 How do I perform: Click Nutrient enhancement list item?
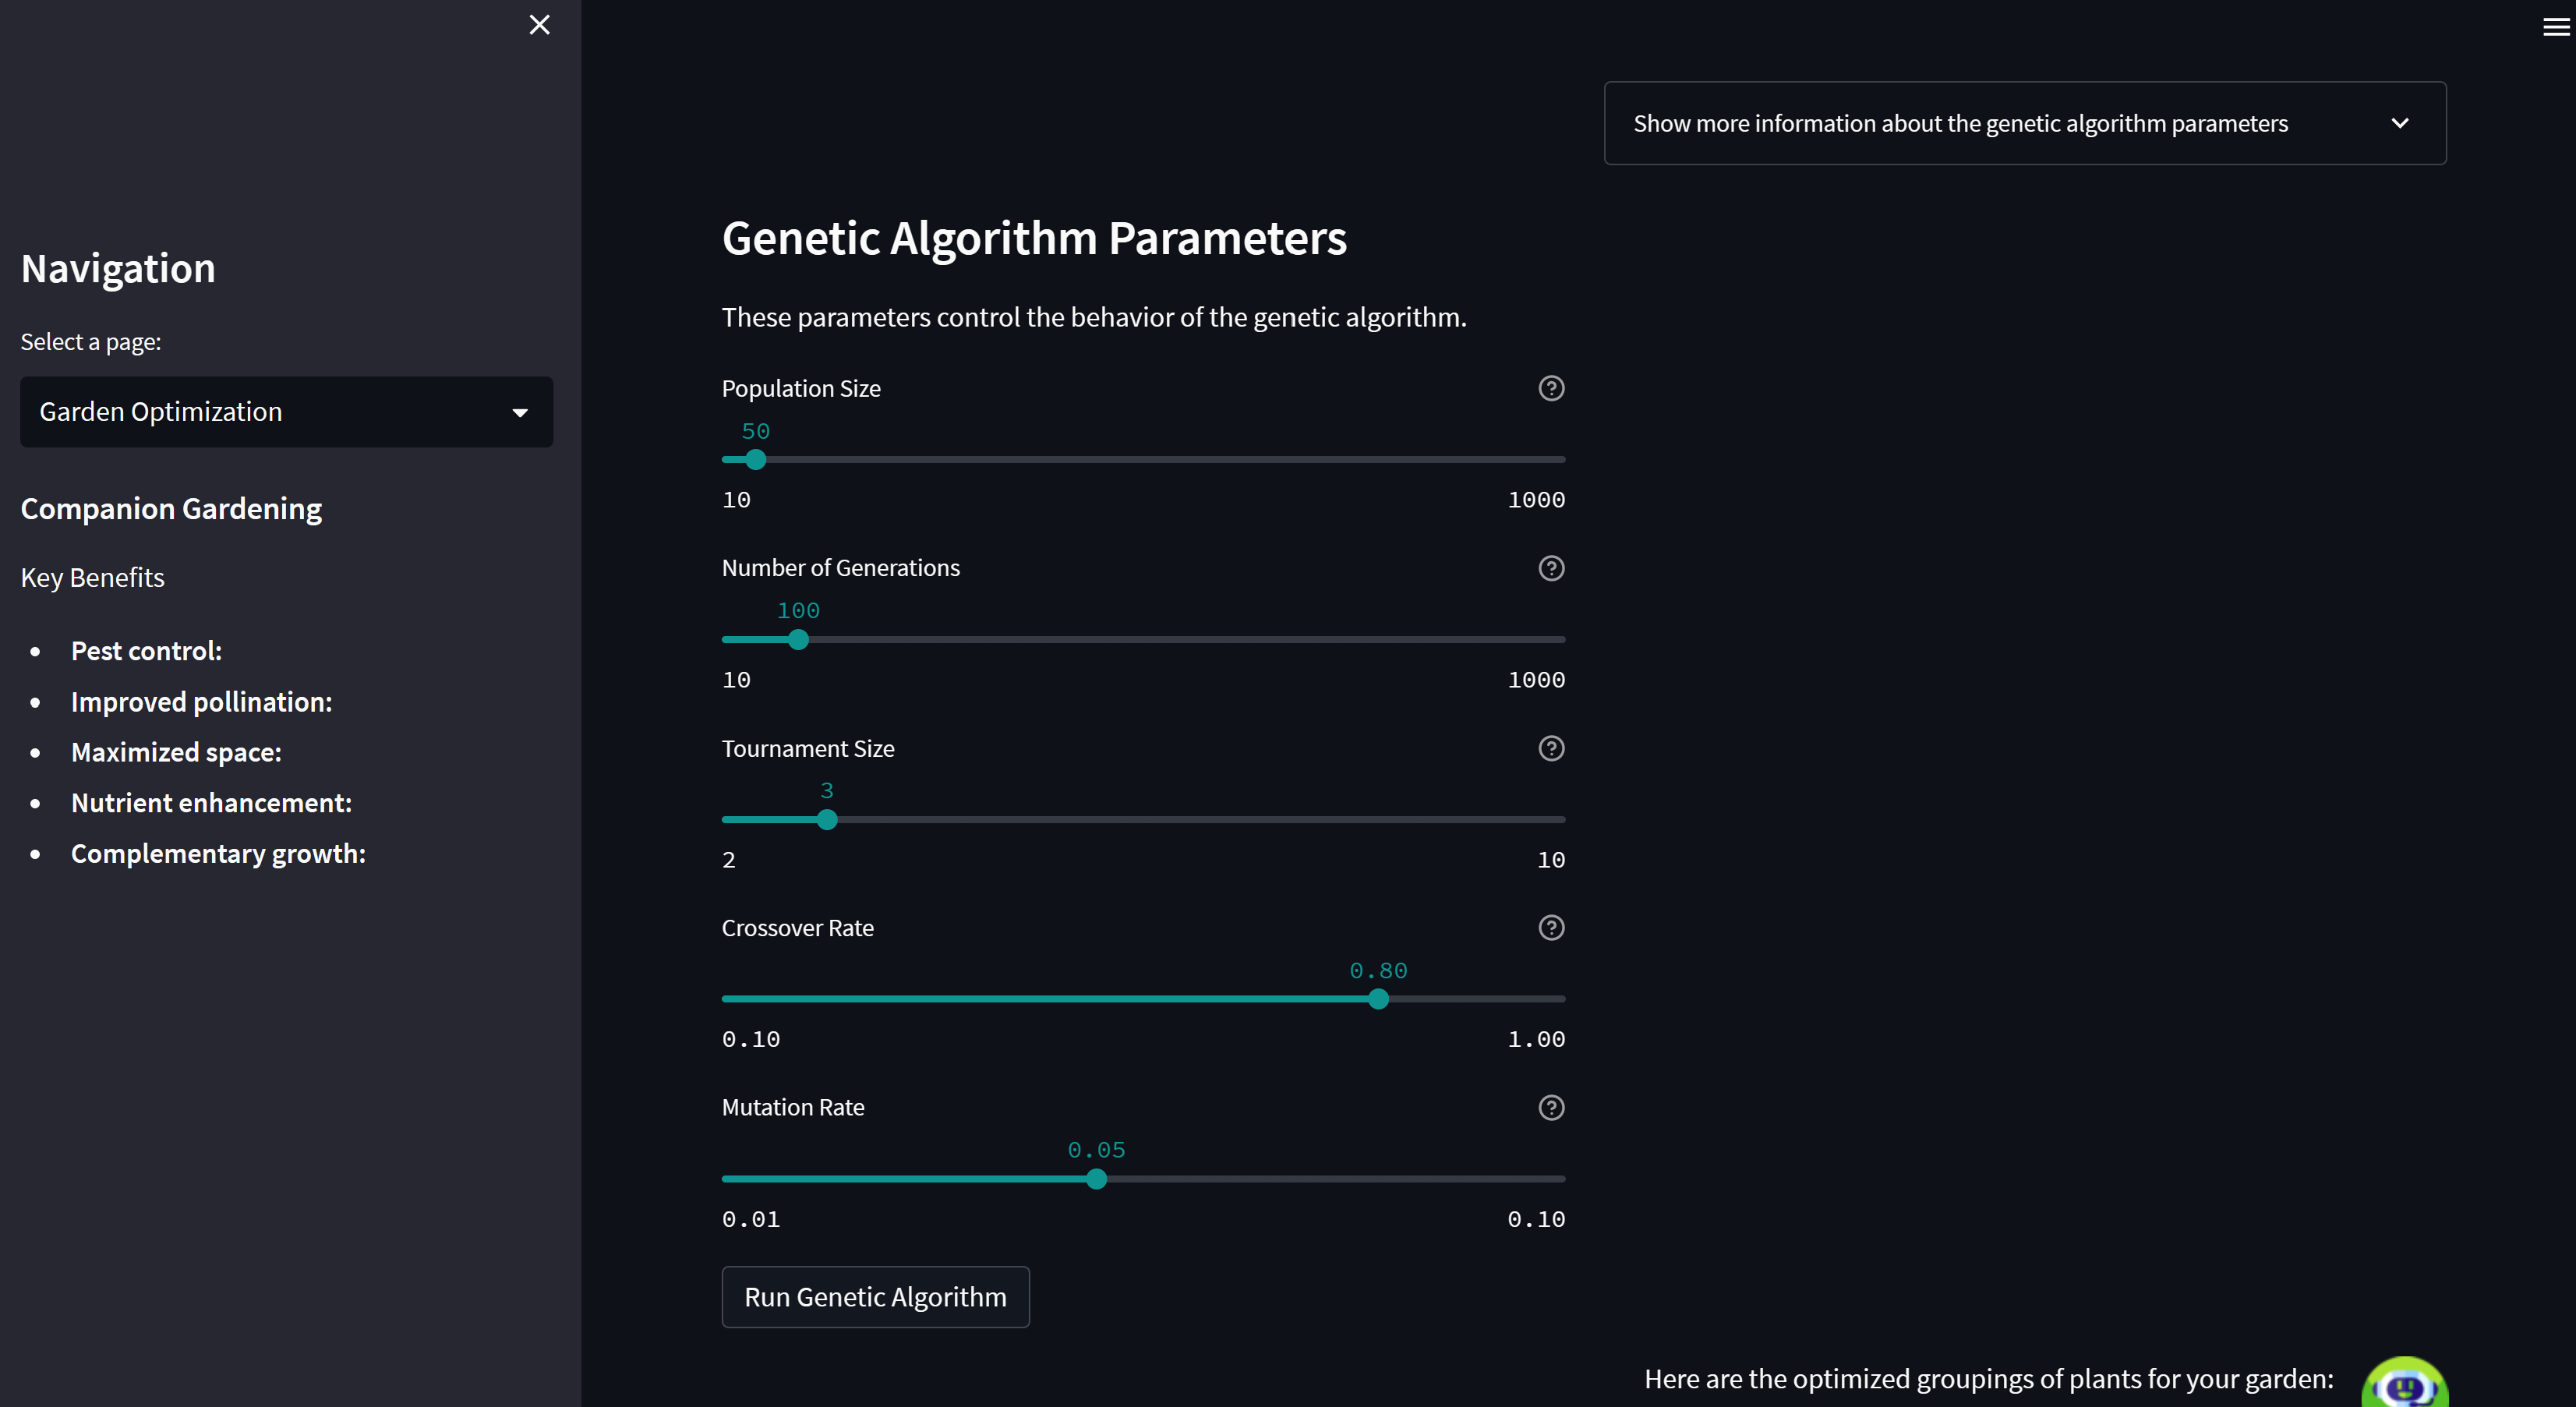pyautogui.click(x=211, y=801)
